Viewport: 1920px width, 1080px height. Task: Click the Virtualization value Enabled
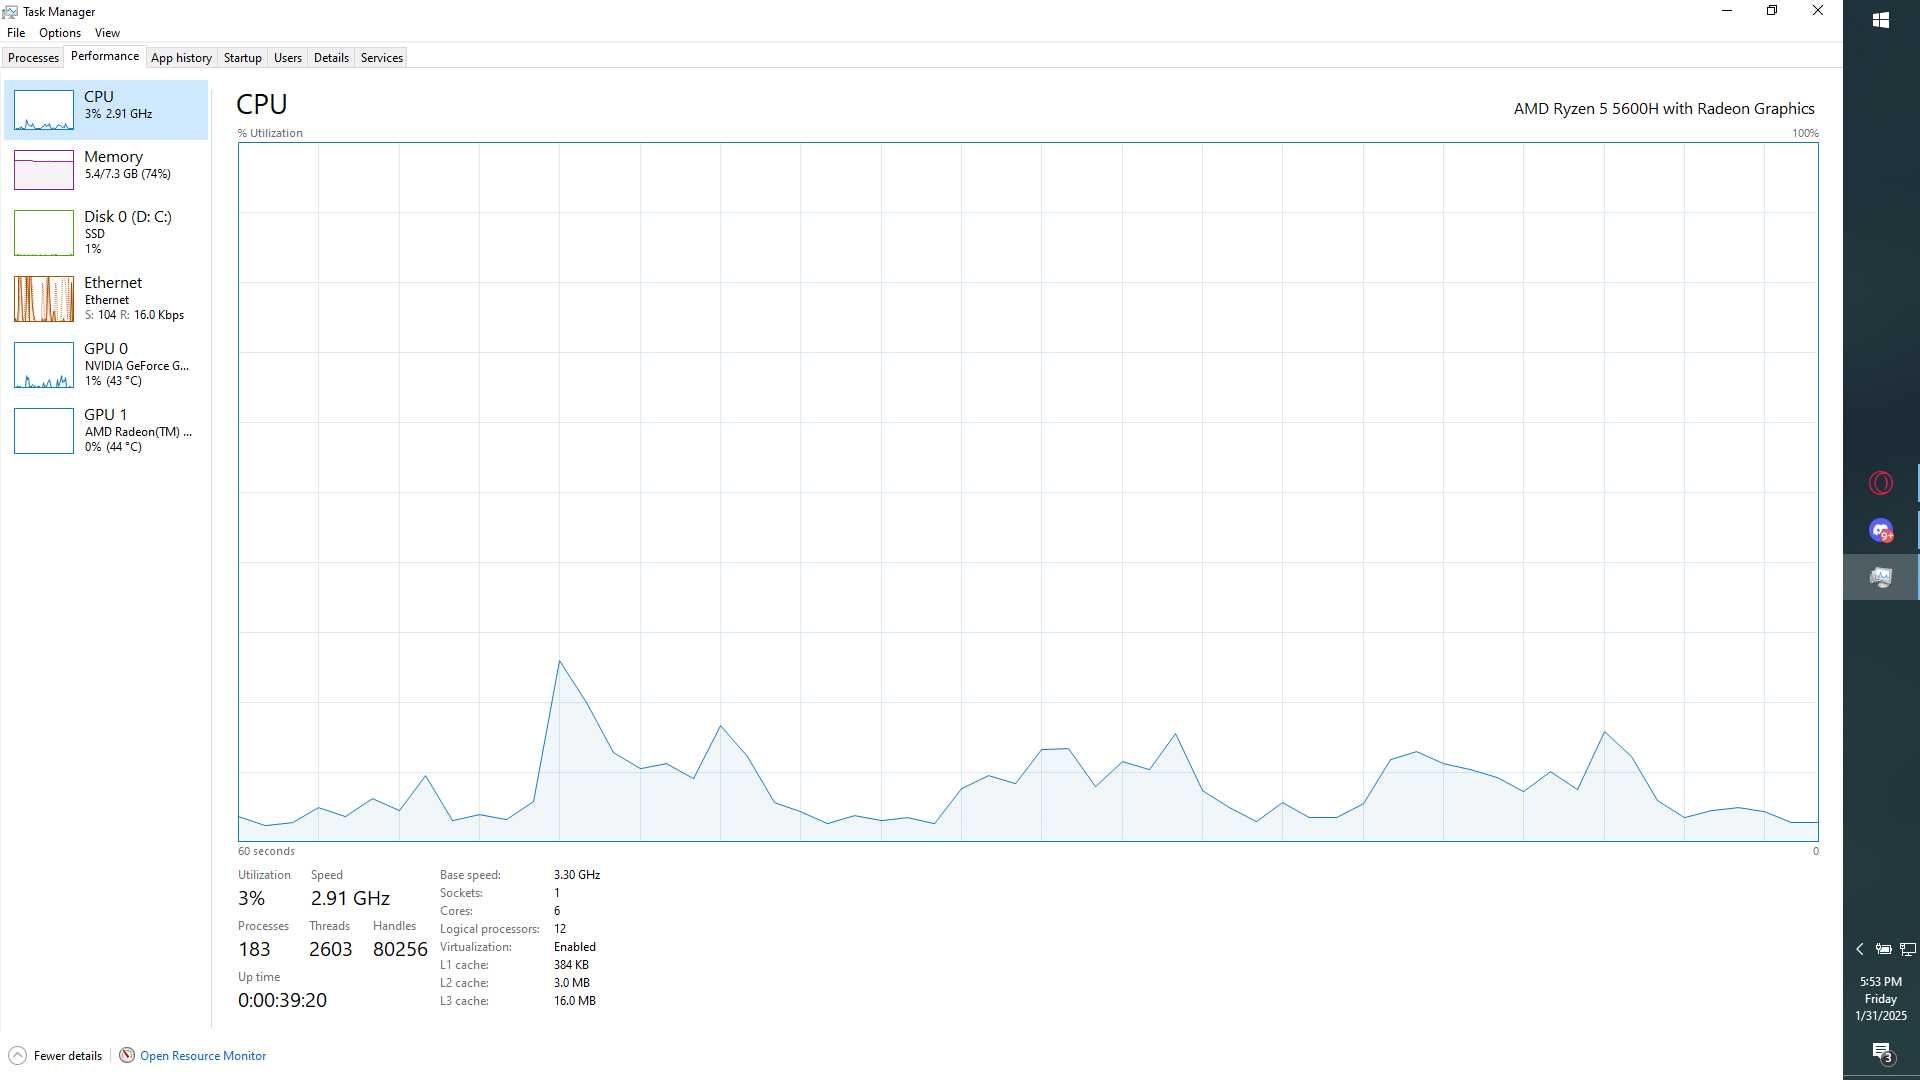click(575, 947)
